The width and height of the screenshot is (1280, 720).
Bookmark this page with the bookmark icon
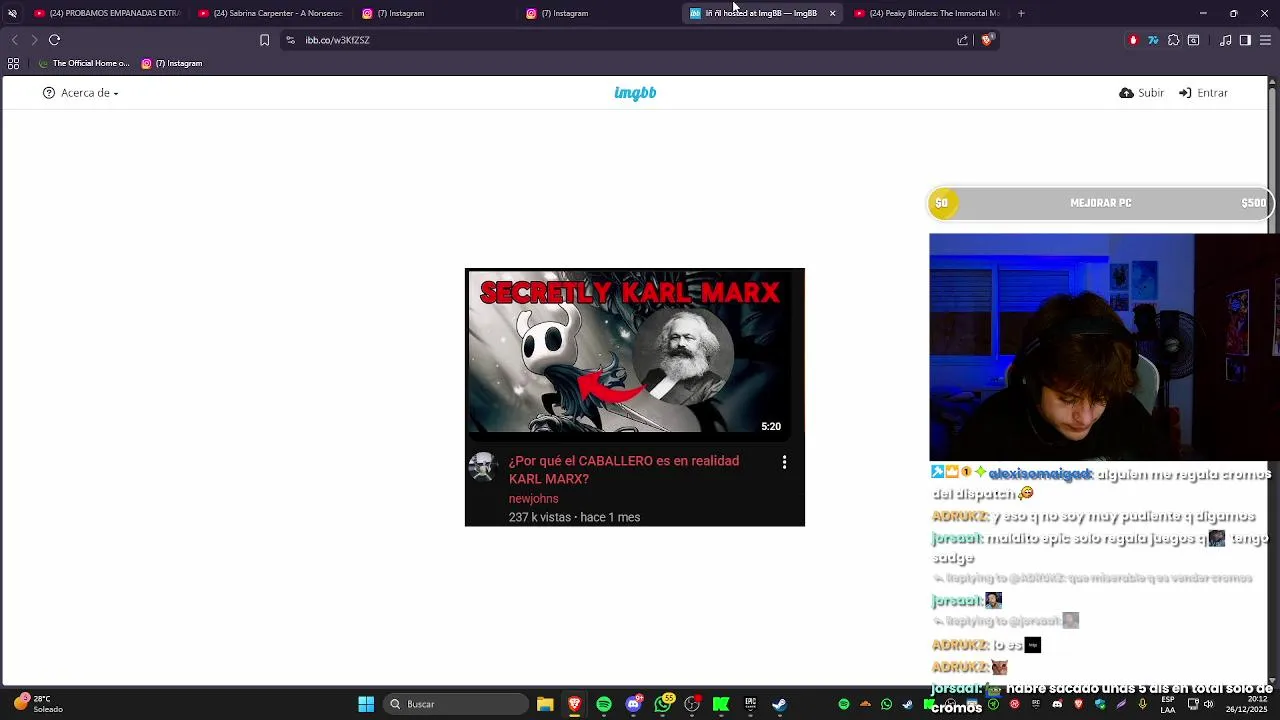coord(264,40)
